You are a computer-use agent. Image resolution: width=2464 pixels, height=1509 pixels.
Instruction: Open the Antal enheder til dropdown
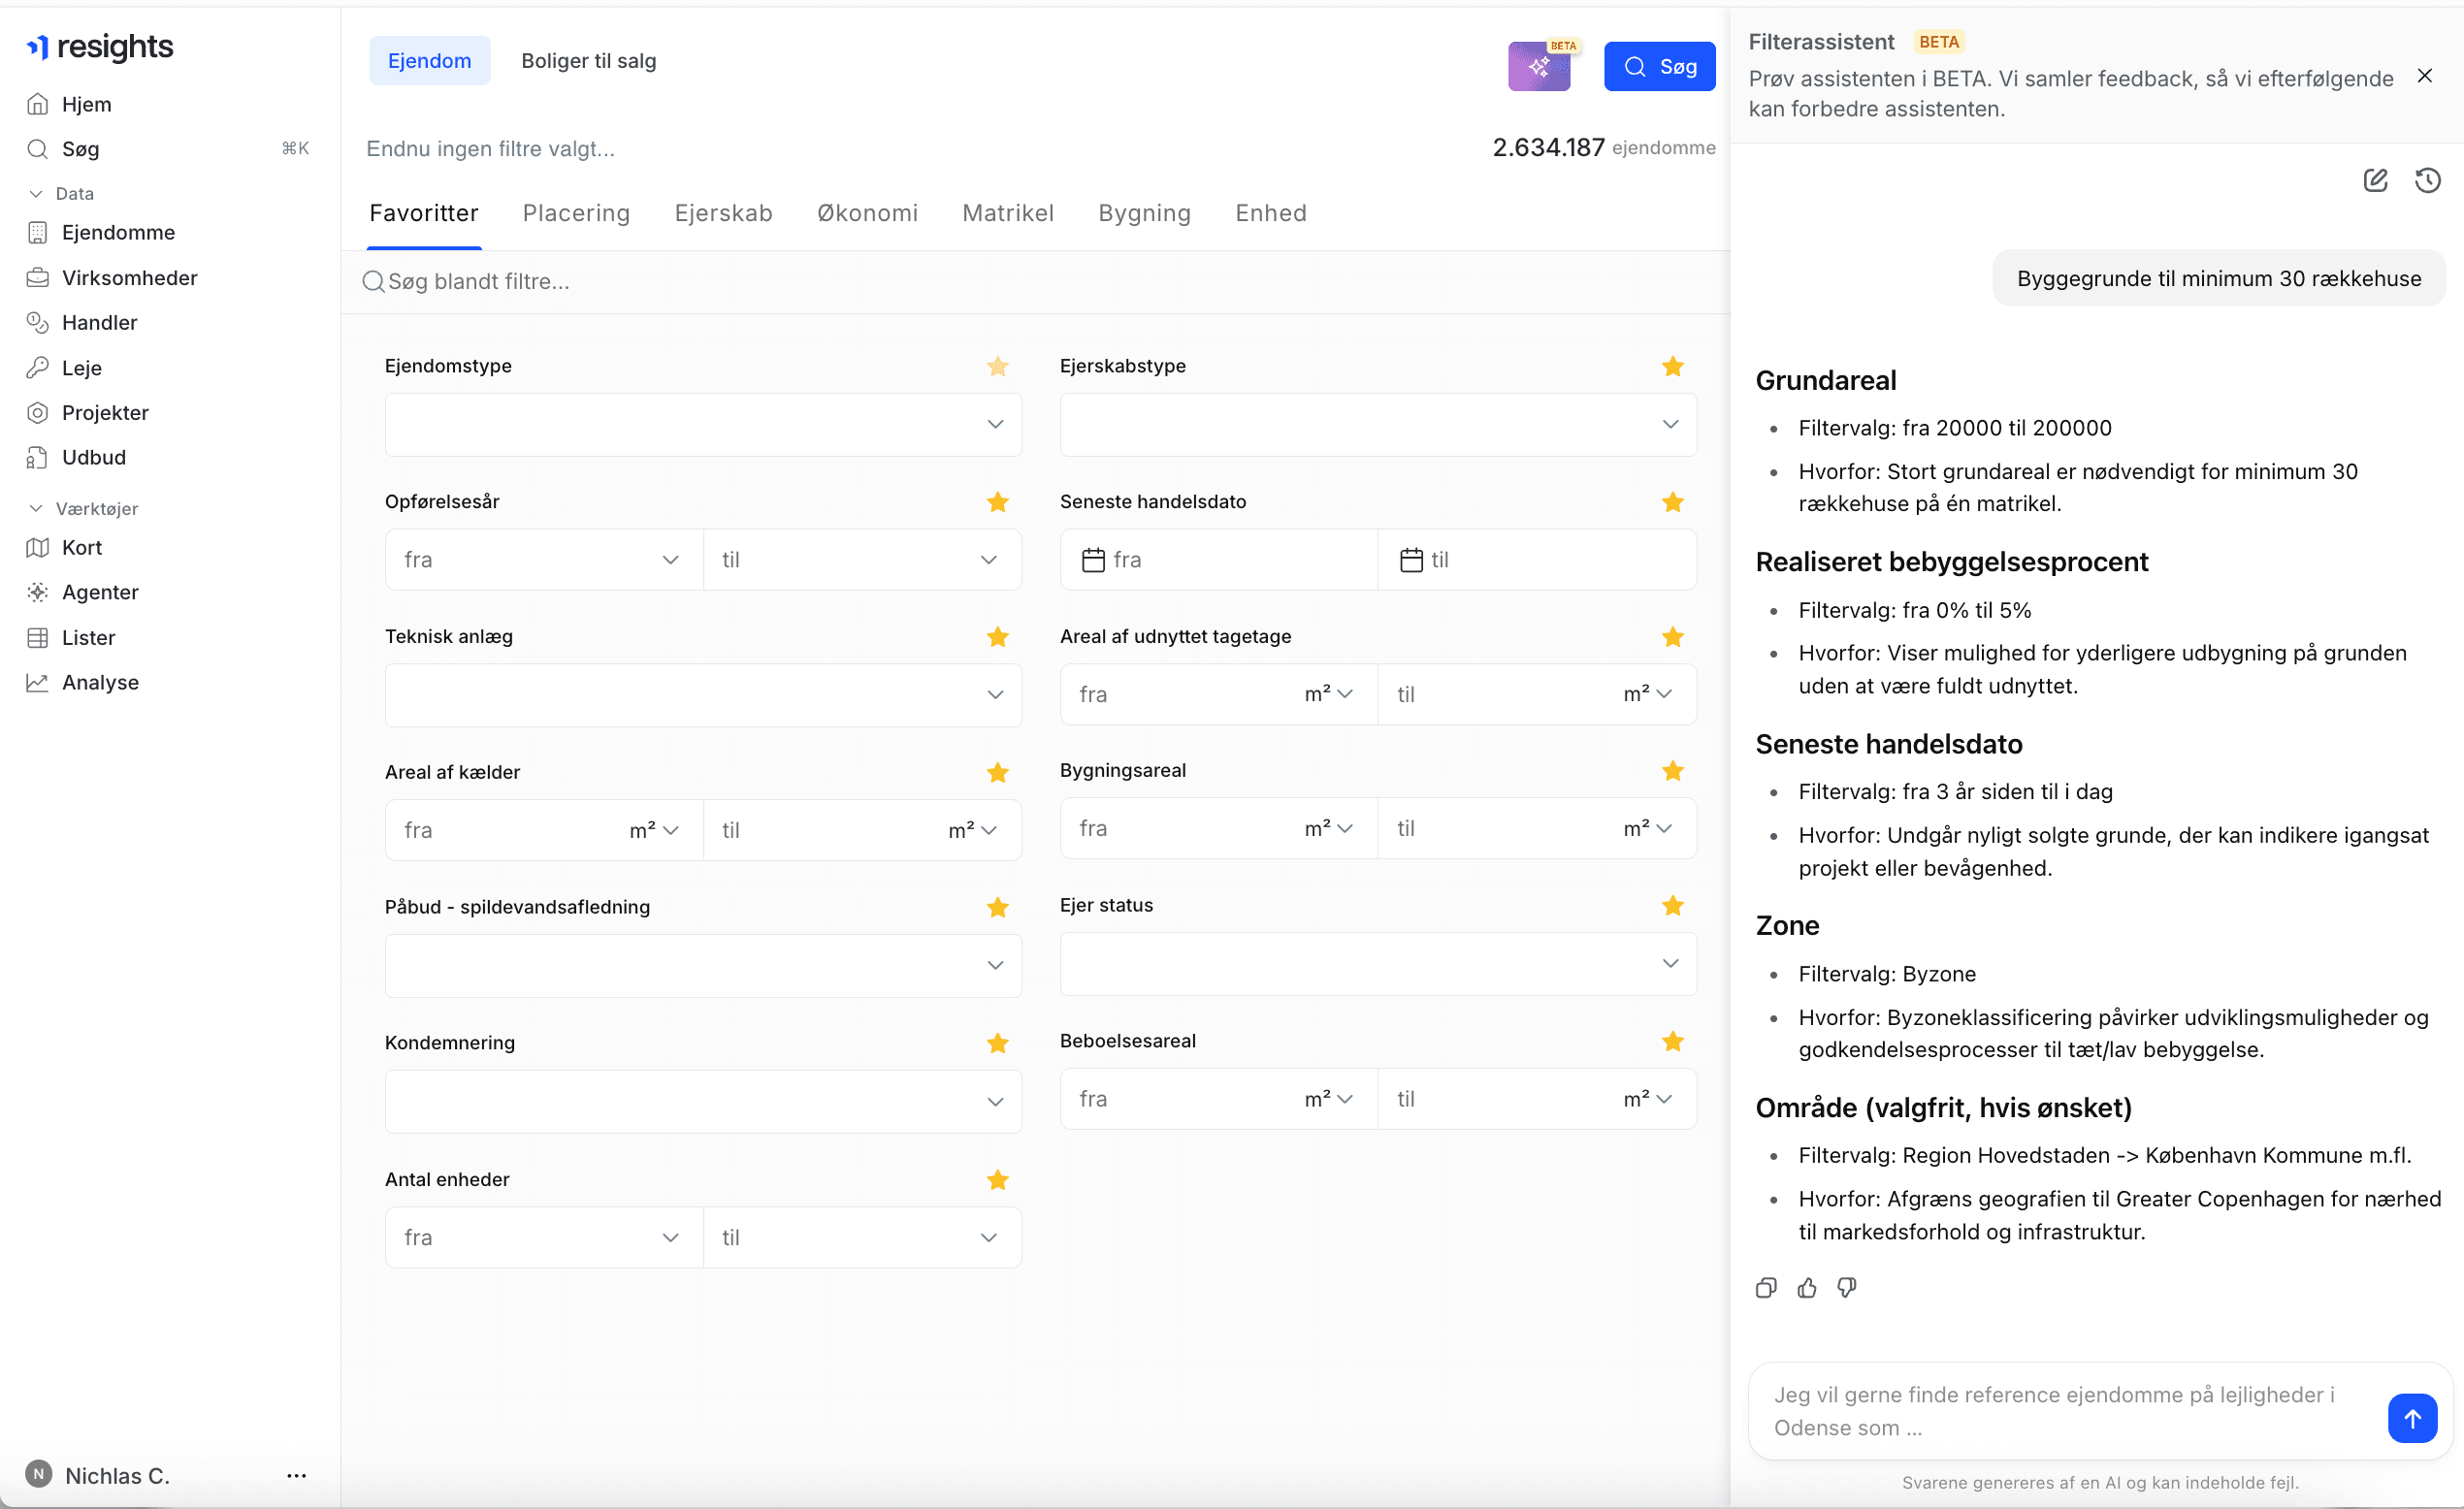(x=862, y=1238)
